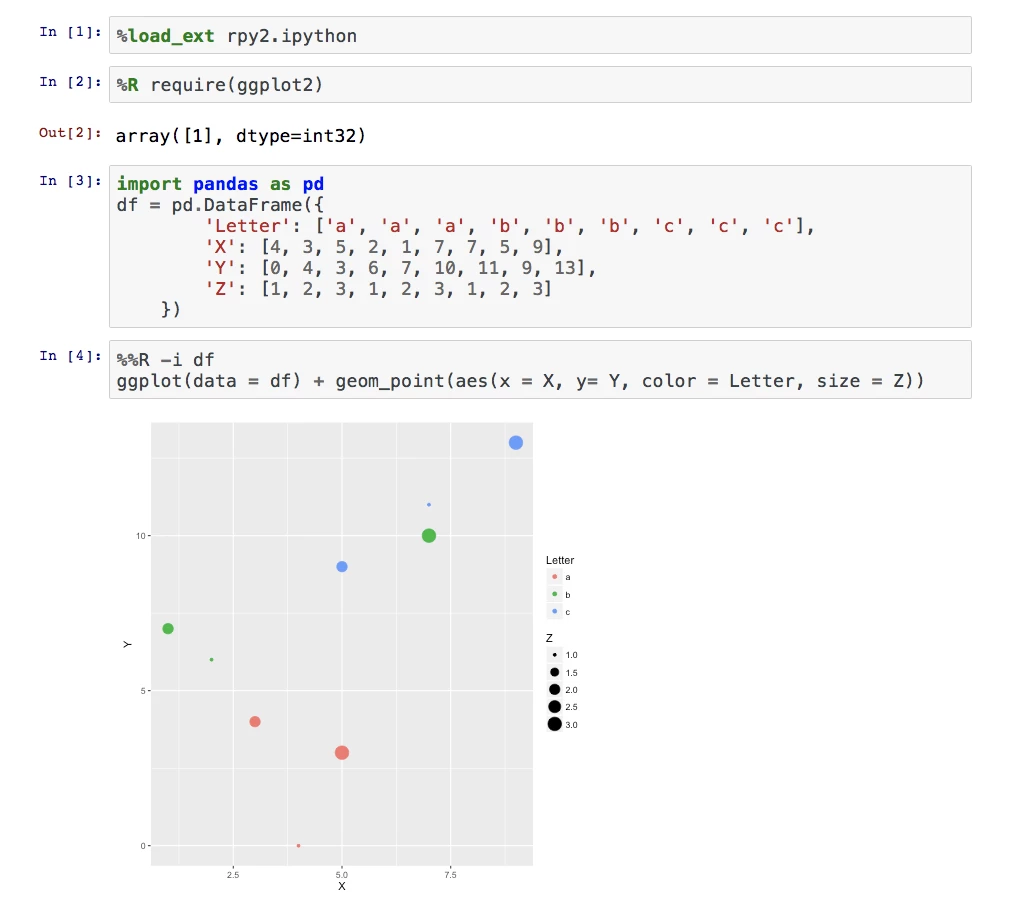Click the size legend dot labeled 3.0
The image size is (1012, 908).
tap(554, 724)
